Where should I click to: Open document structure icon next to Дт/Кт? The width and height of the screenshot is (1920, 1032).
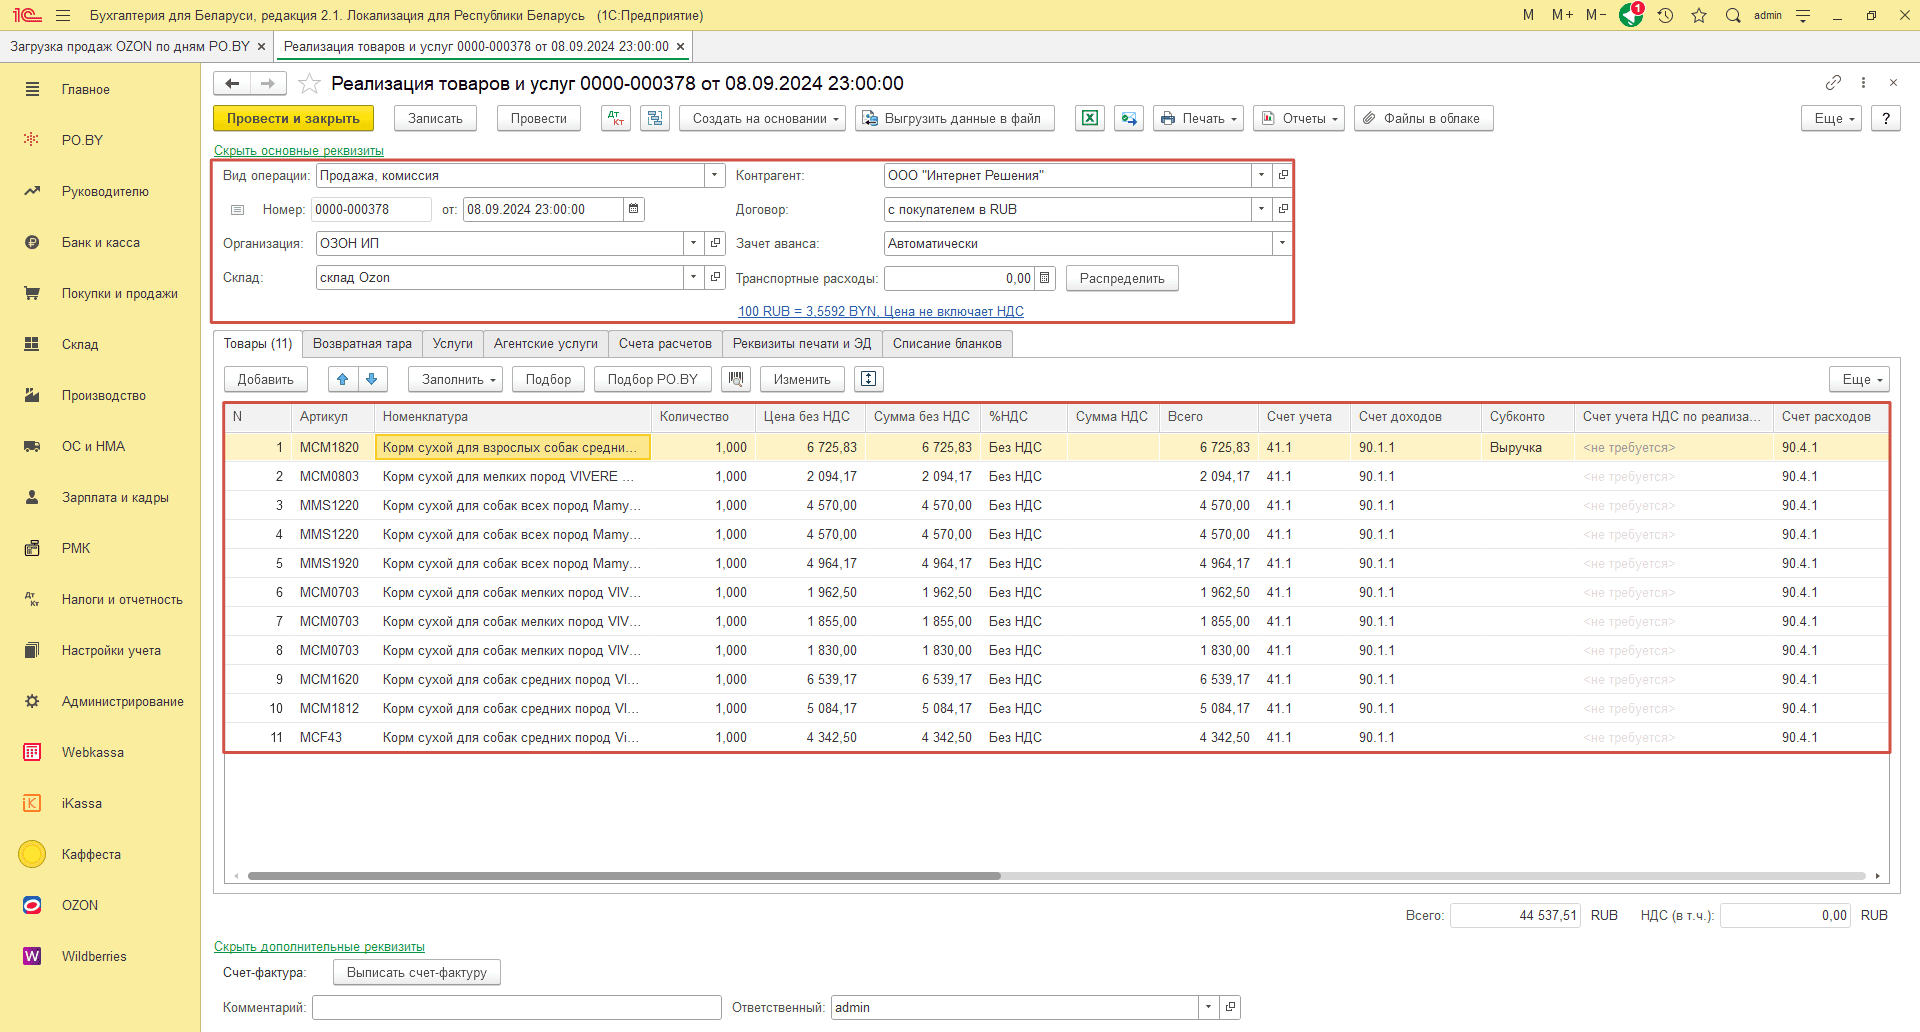click(655, 118)
